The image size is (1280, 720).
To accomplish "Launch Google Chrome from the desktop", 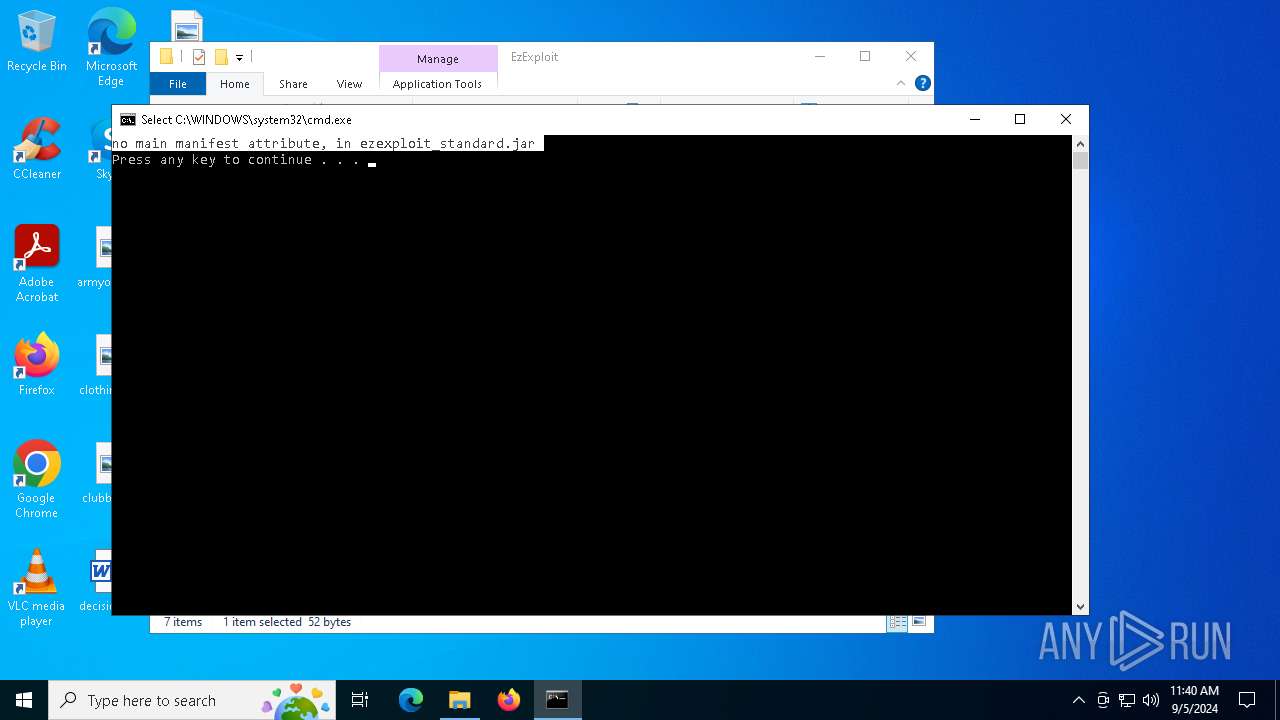I will click(37, 480).
